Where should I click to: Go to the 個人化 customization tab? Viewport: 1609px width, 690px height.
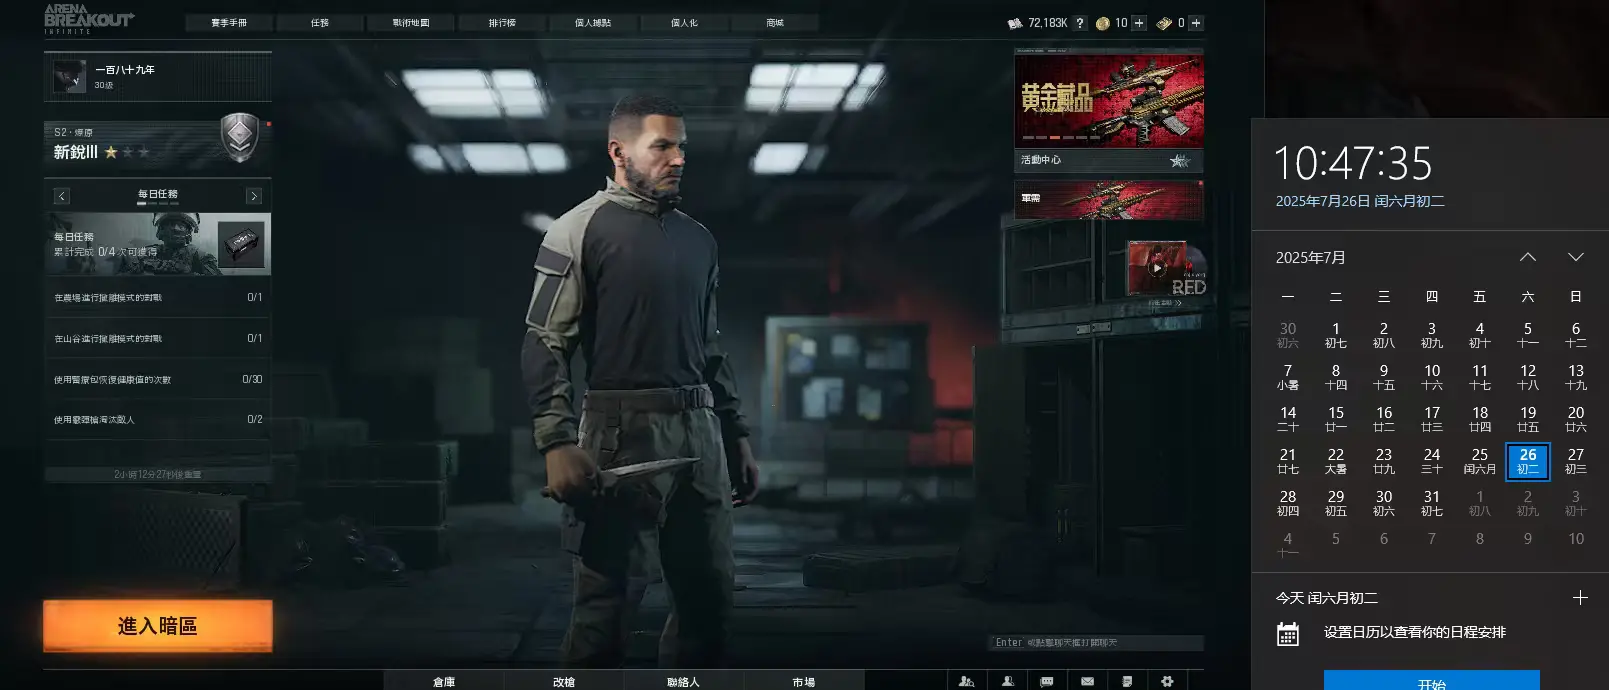pos(684,22)
